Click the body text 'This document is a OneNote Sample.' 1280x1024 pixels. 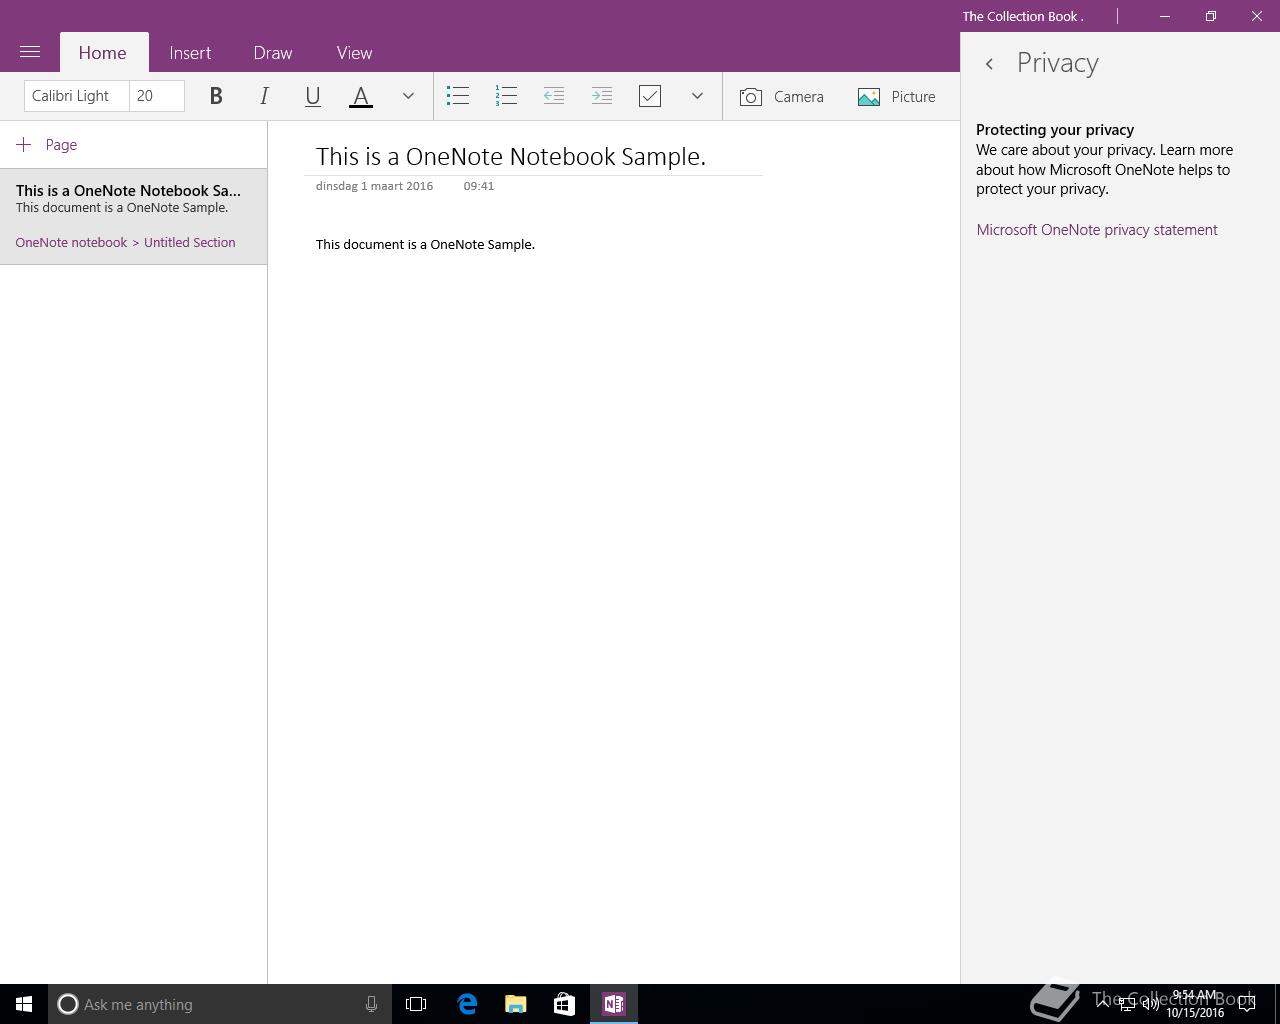[425, 245]
